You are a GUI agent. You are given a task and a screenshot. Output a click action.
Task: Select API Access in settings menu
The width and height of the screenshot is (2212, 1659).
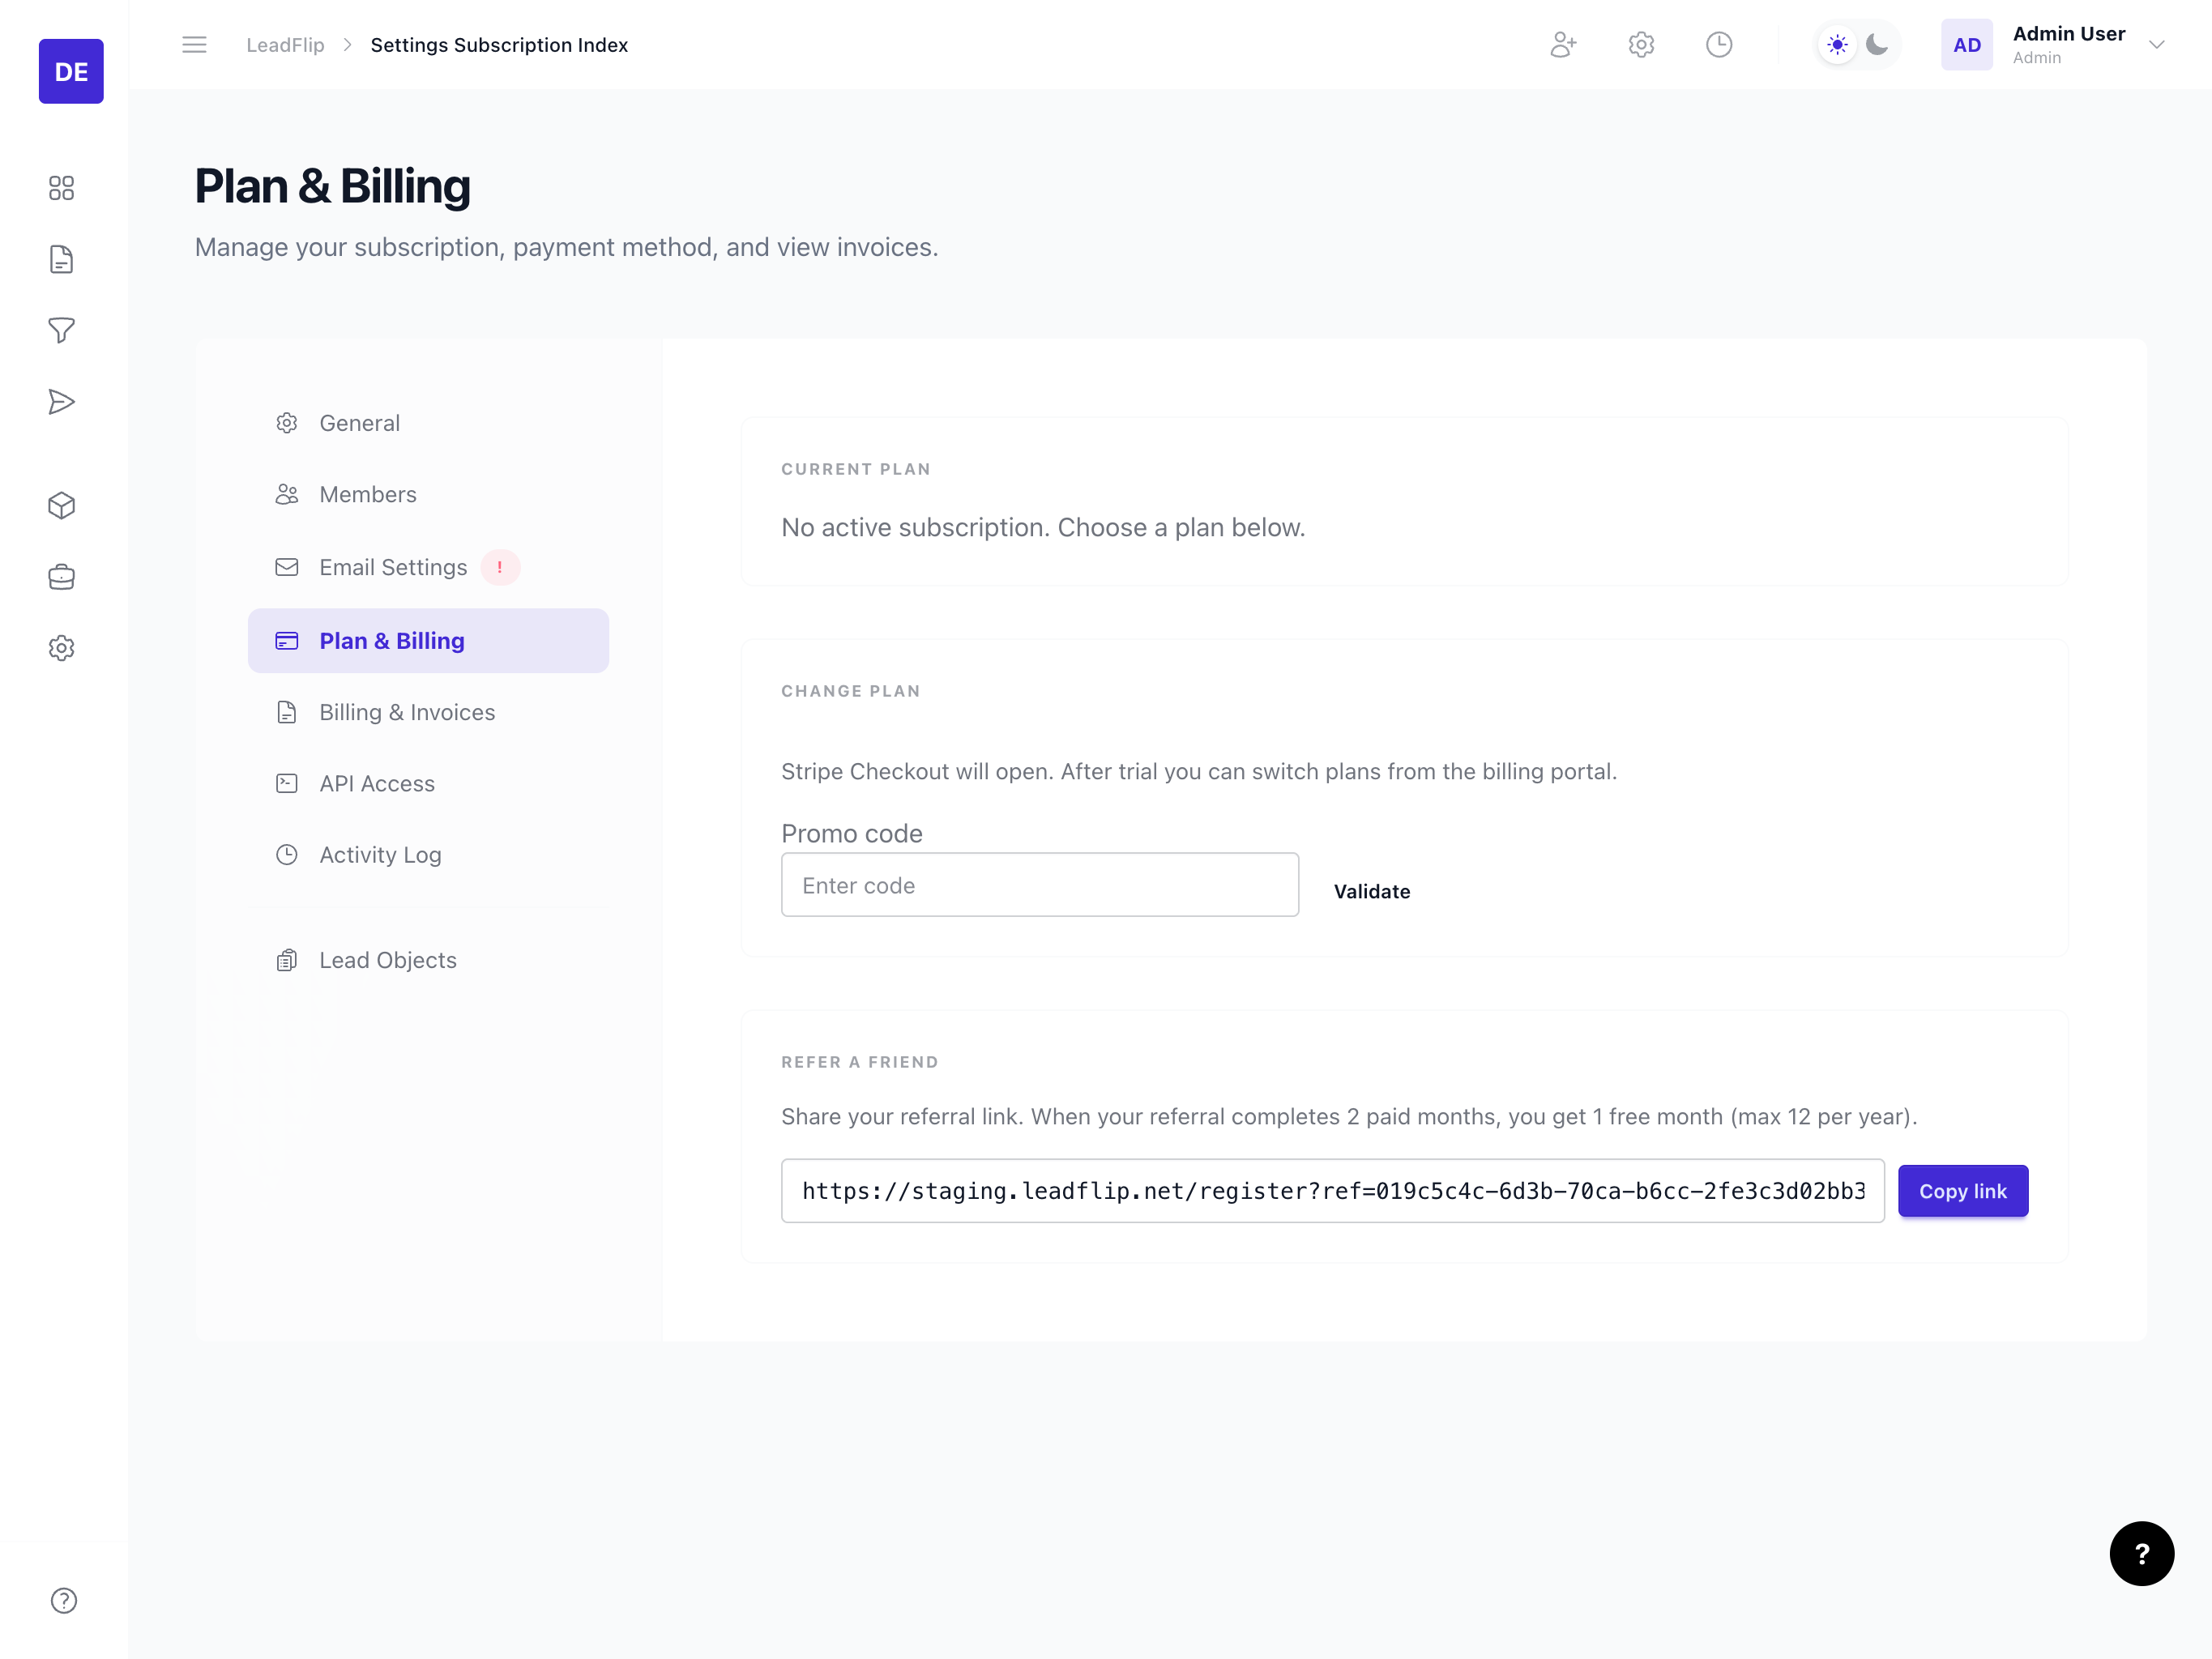376,783
